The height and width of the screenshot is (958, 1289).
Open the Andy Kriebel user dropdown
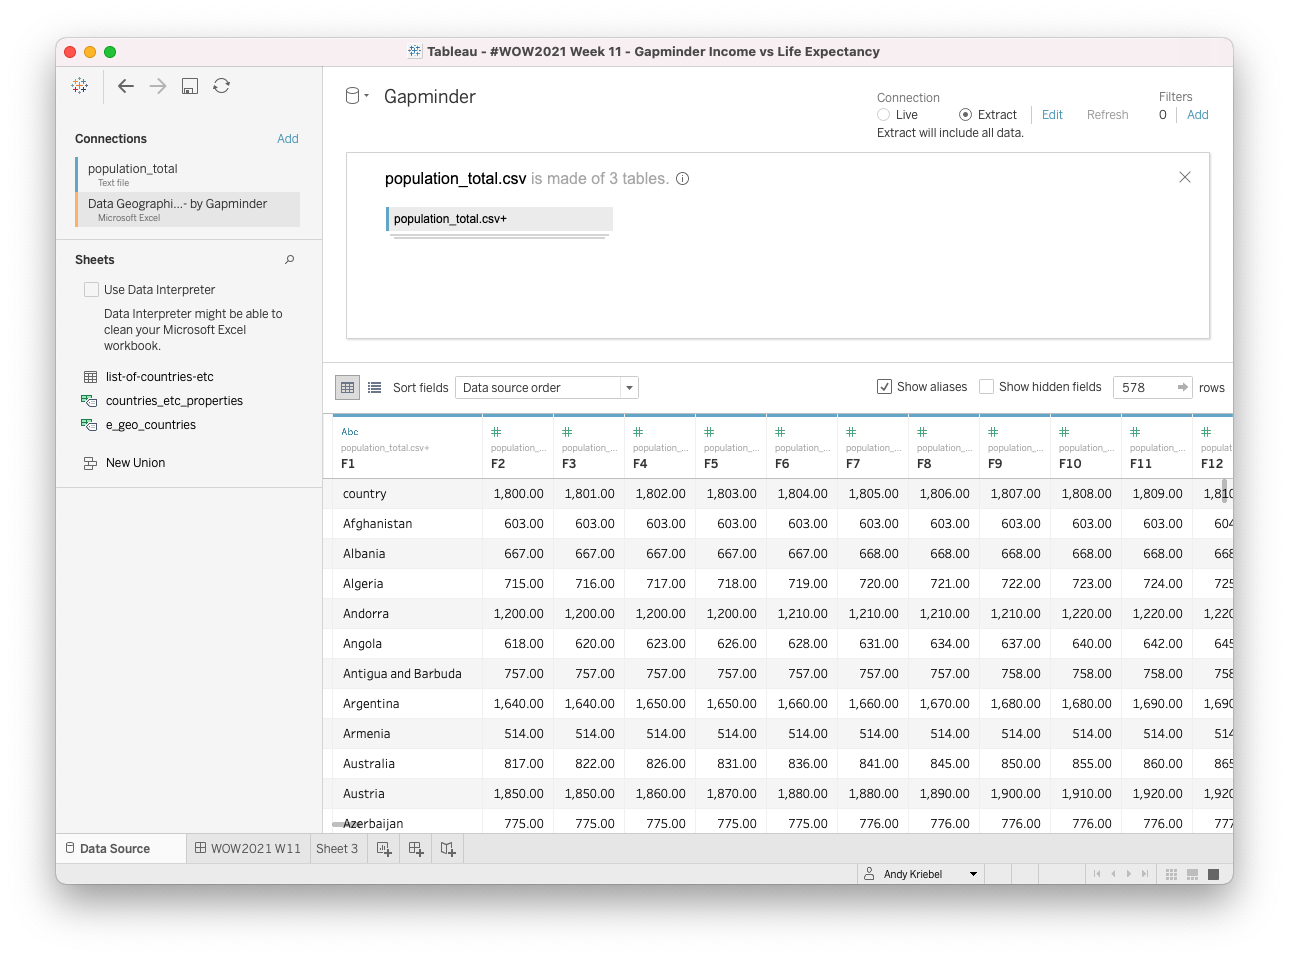click(x=921, y=874)
